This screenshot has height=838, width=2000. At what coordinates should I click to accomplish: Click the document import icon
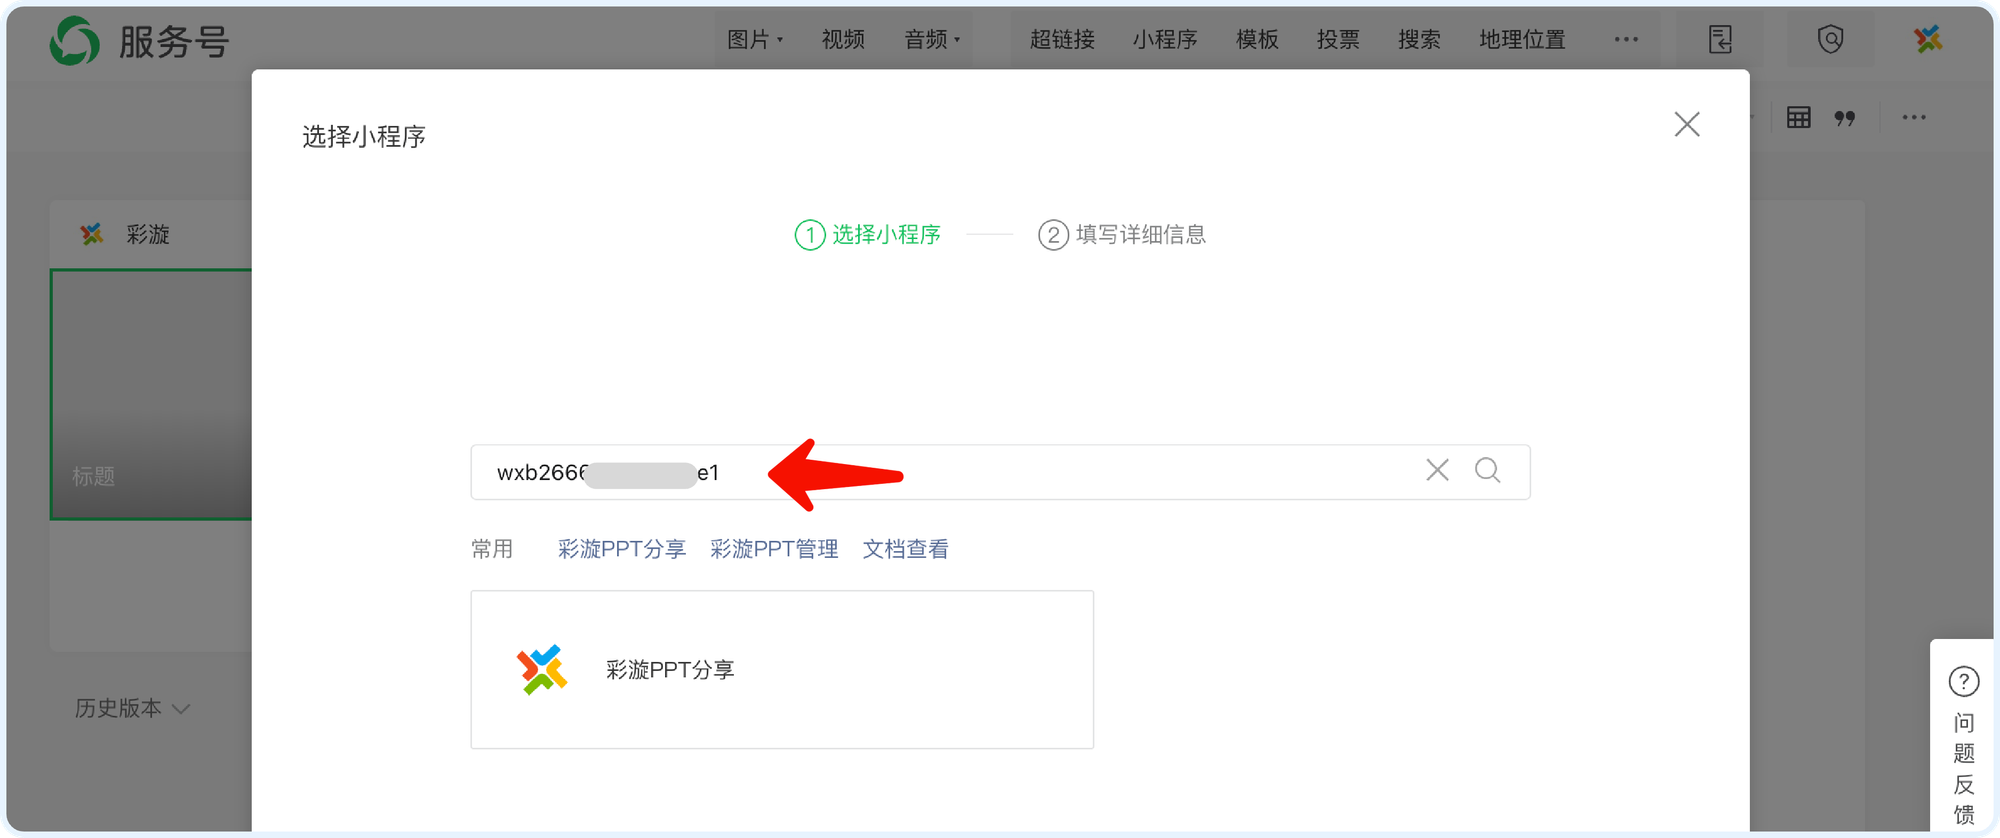(x=1720, y=40)
